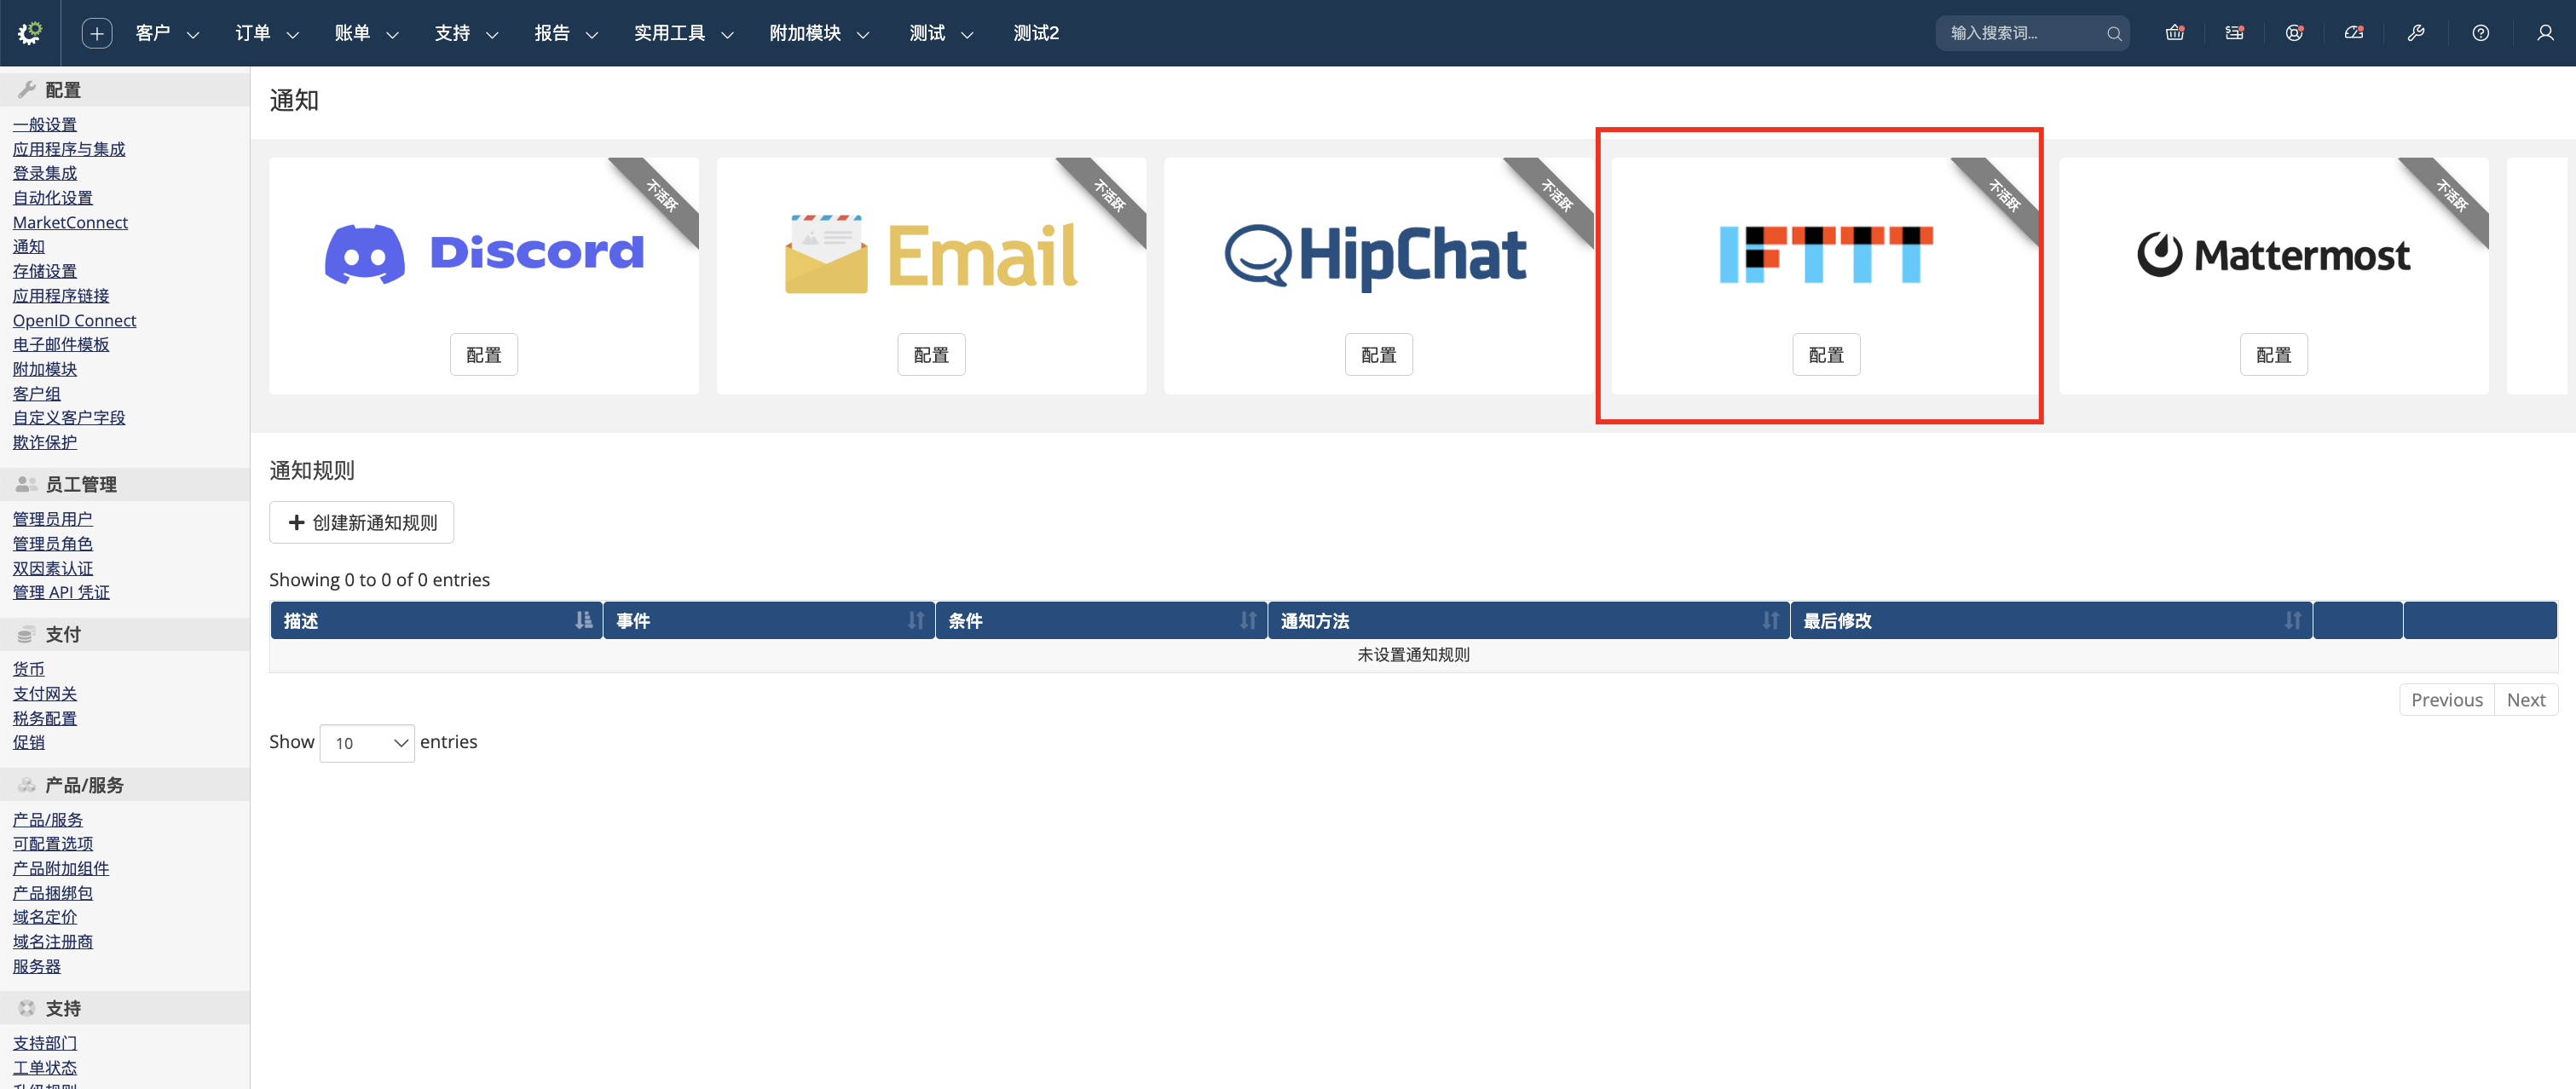The image size is (2576, 1089).
Task: Open 管理 API 凭证 sidebar link
Action: (61, 592)
